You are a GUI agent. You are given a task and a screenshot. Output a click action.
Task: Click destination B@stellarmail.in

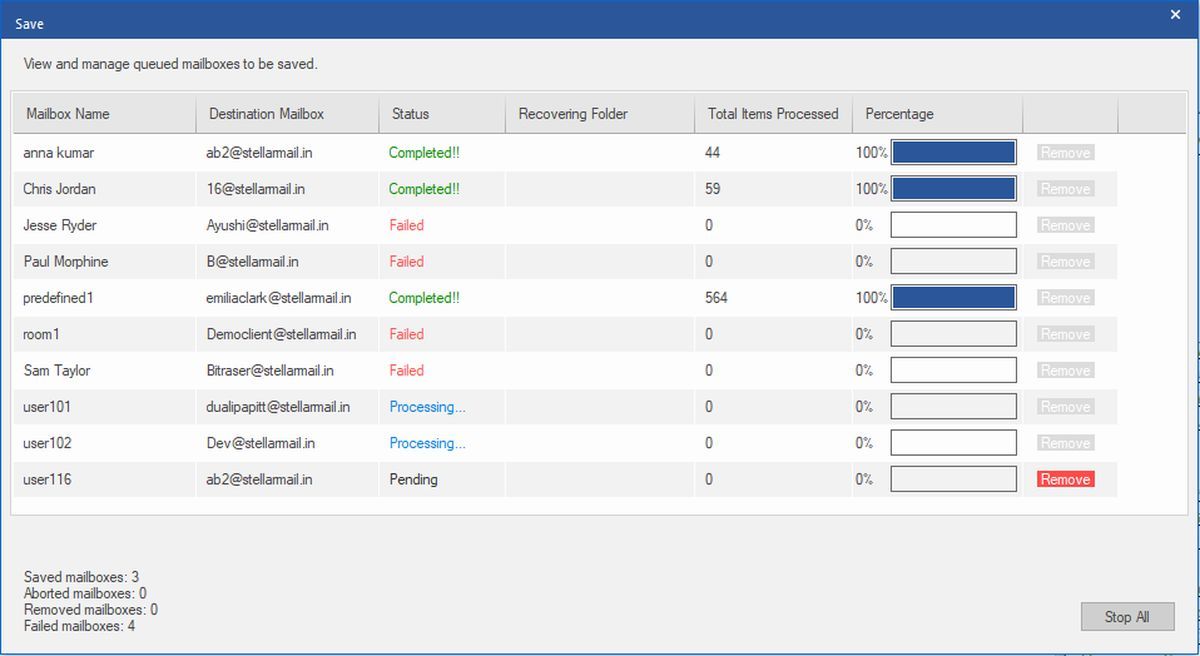click(x=253, y=261)
